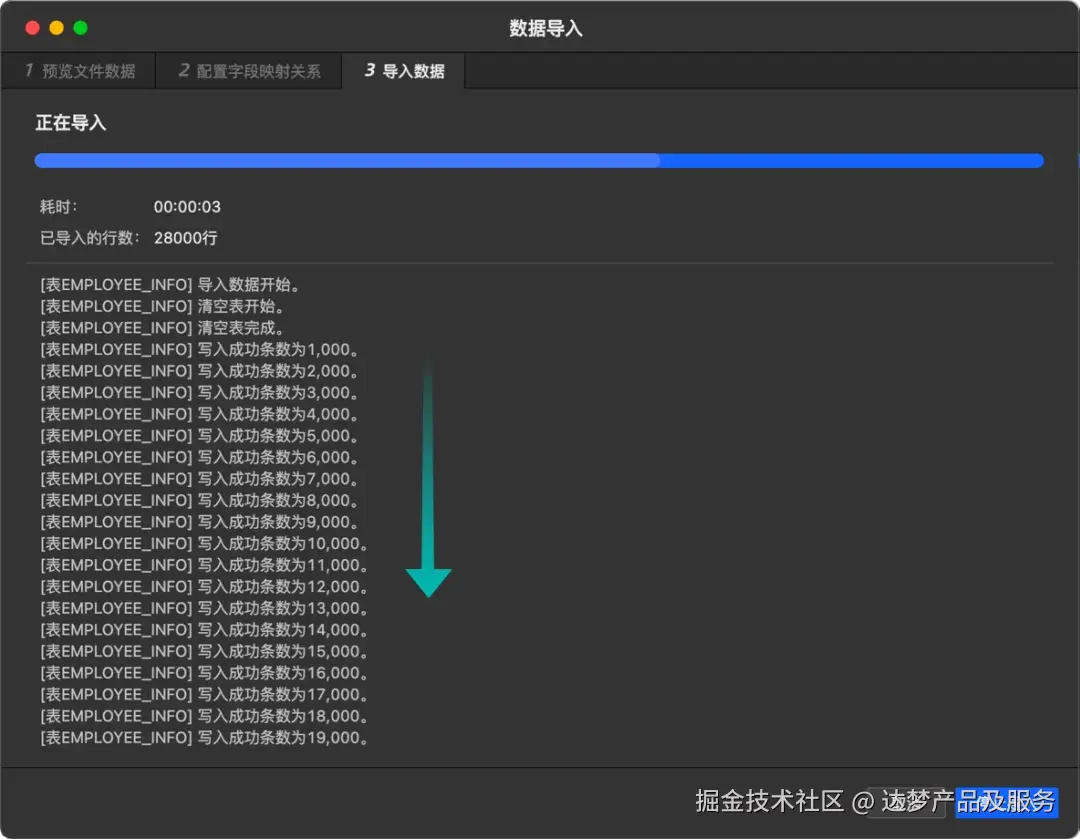Click the blue import progress bar
The width and height of the screenshot is (1080, 839).
point(540,160)
